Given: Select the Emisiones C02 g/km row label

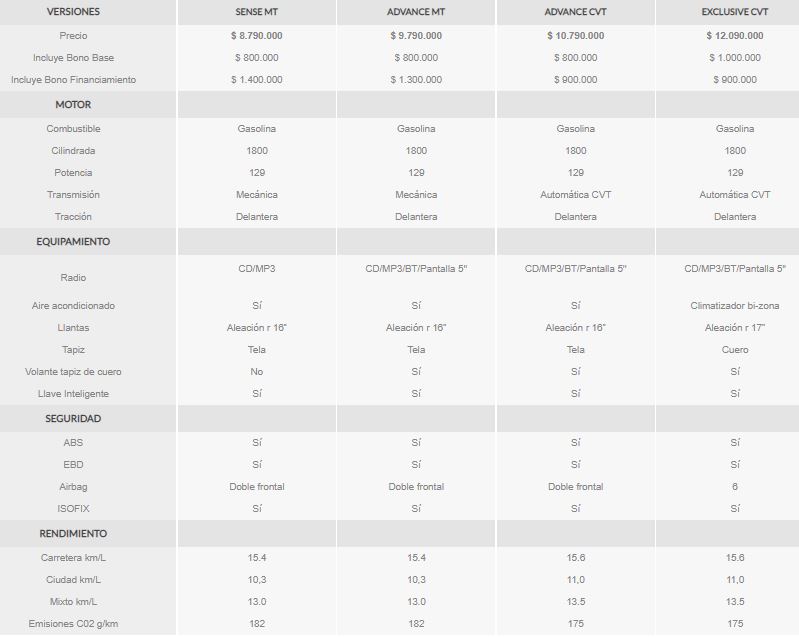Looking at the screenshot, I should pyautogui.click(x=73, y=624).
